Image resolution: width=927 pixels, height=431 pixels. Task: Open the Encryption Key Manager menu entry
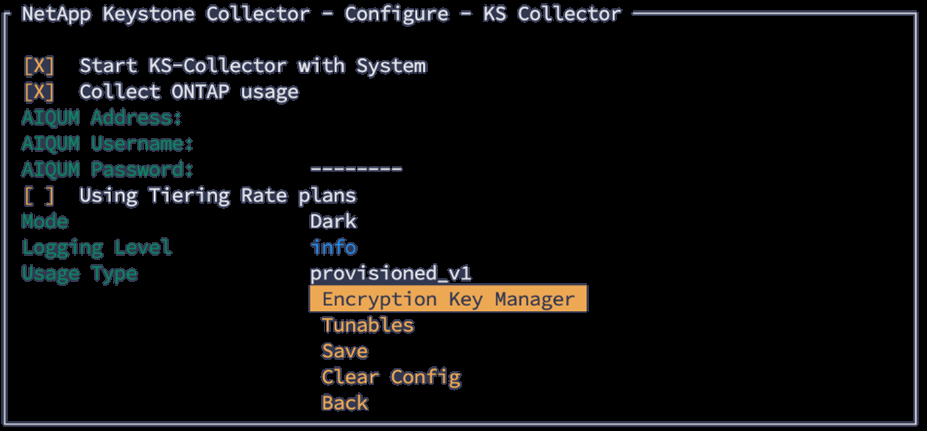point(448,299)
